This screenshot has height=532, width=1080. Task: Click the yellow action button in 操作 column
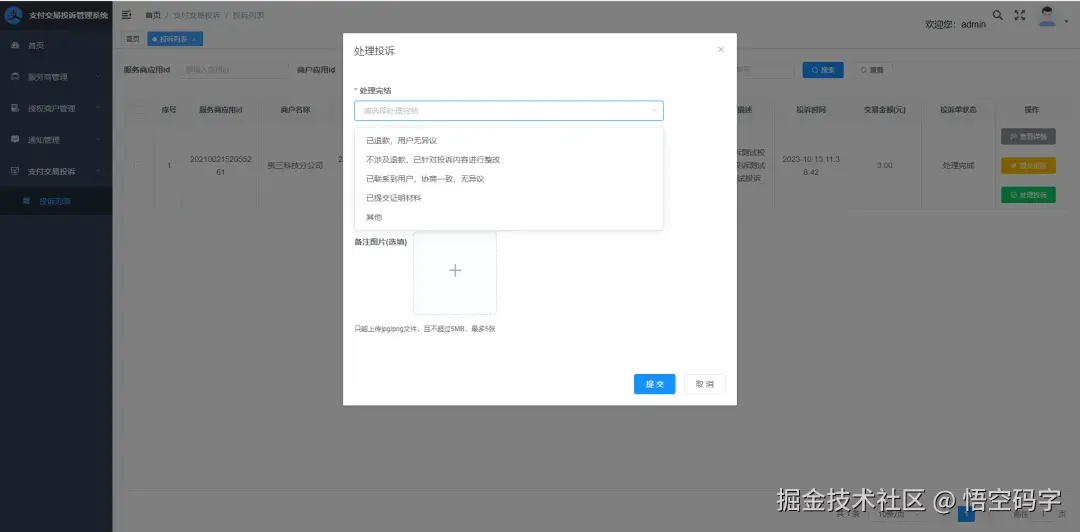coord(1028,165)
